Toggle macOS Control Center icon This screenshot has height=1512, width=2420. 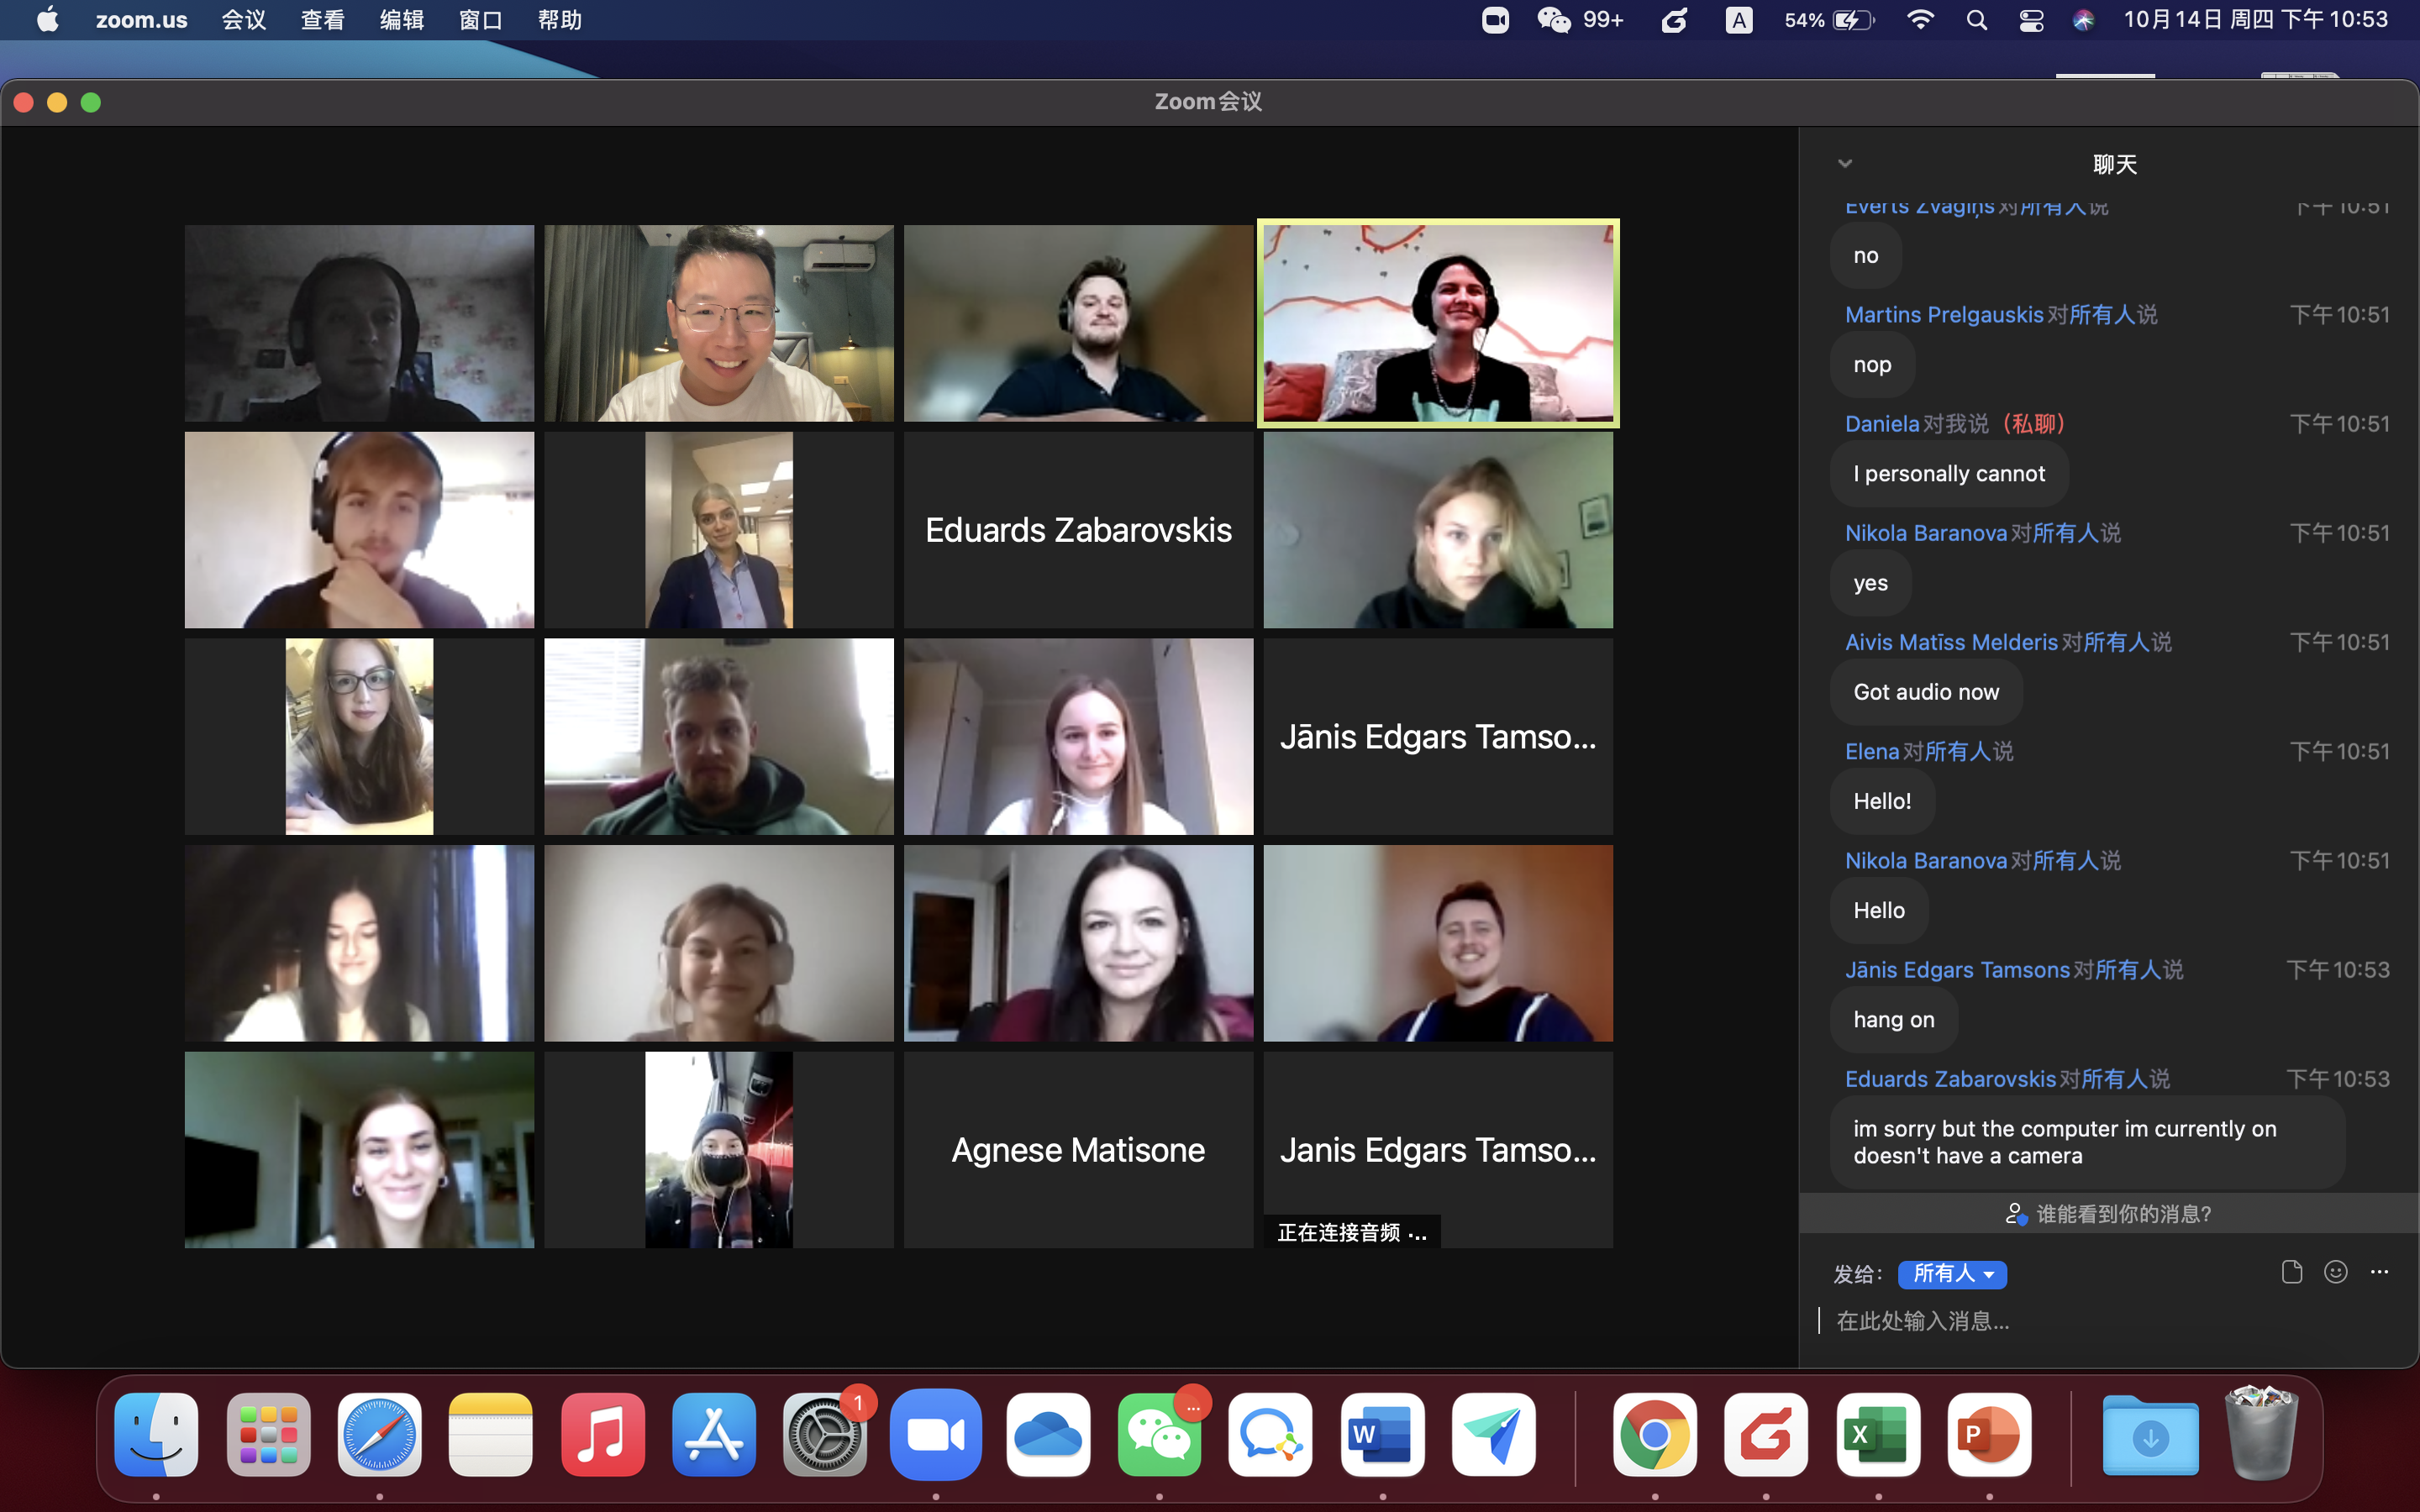pos(2031,20)
